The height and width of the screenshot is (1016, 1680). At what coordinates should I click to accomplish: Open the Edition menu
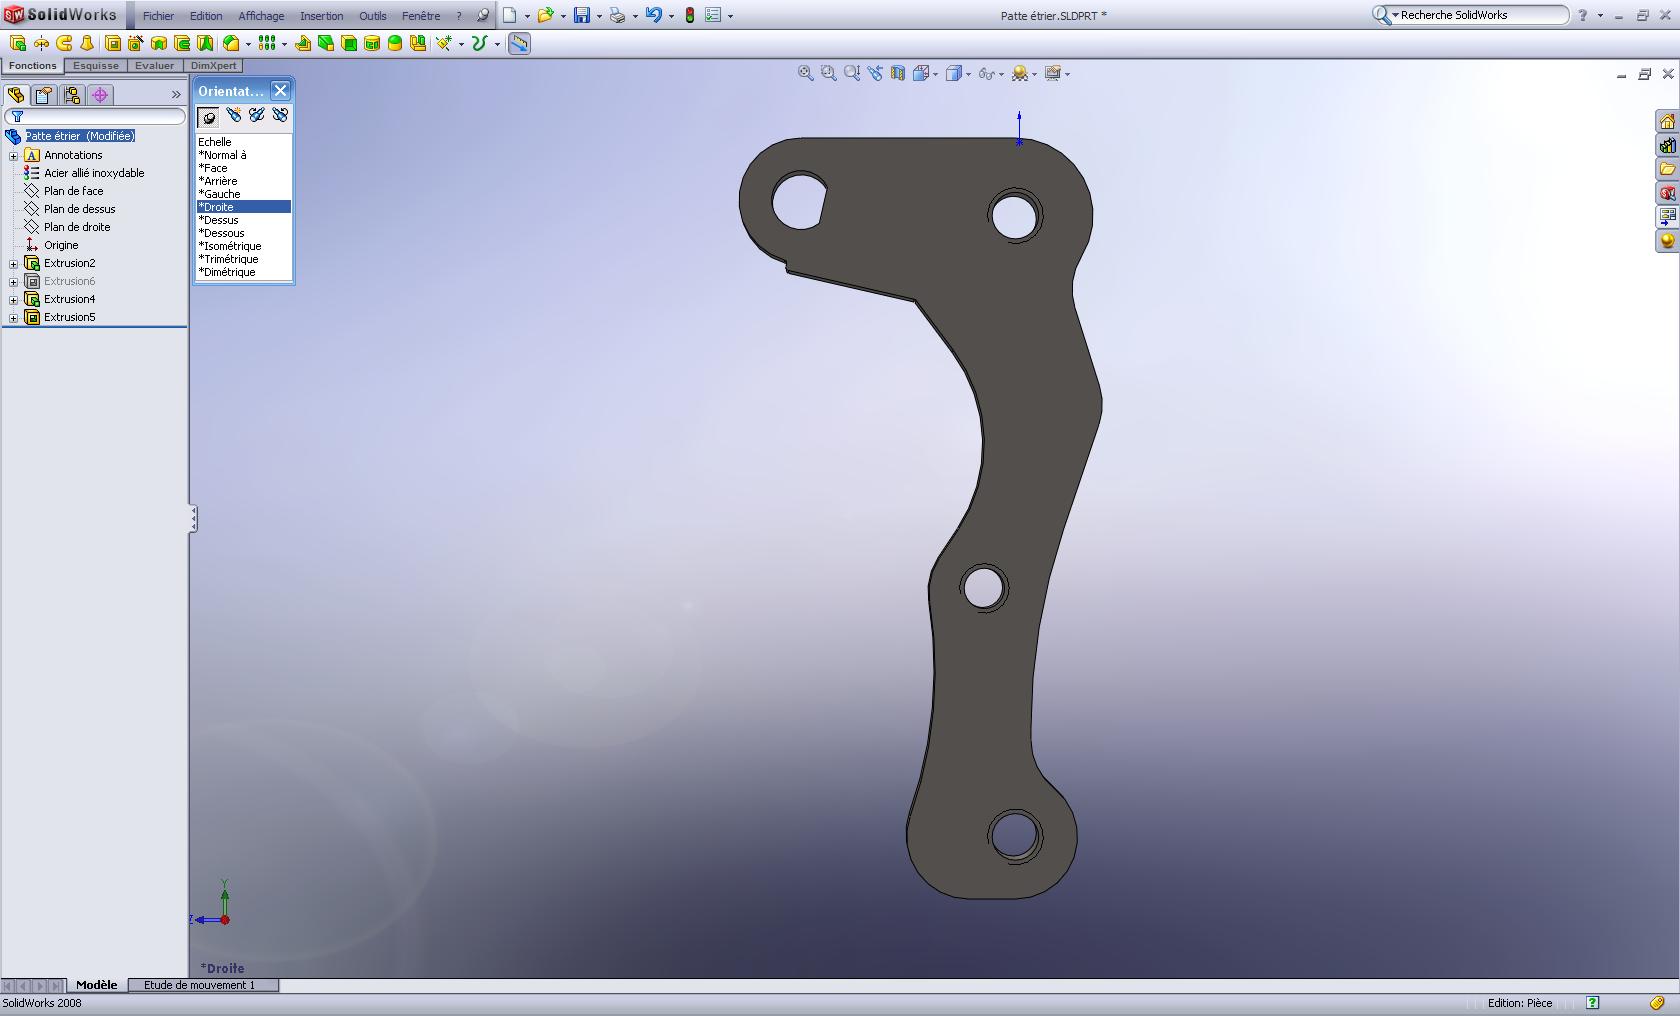[206, 16]
